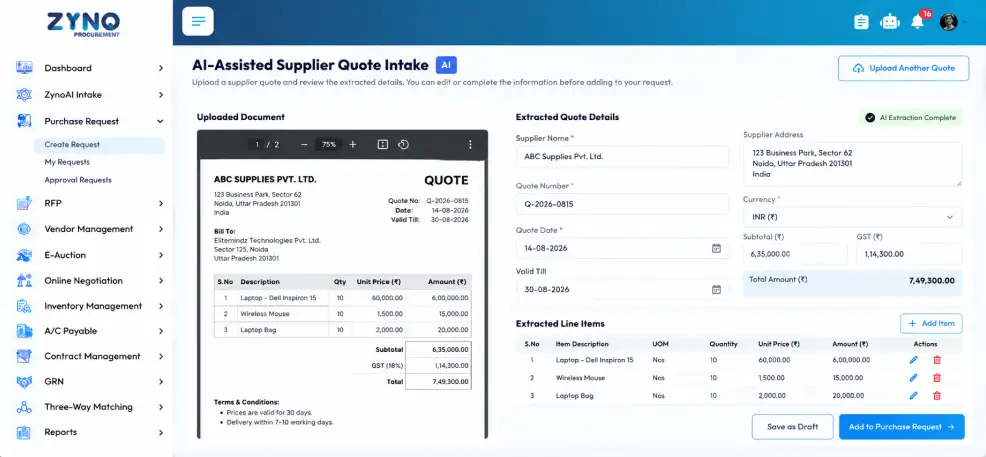Open the GRN menu item
The height and width of the screenshot is (457, 986).
tap(91, 382)
